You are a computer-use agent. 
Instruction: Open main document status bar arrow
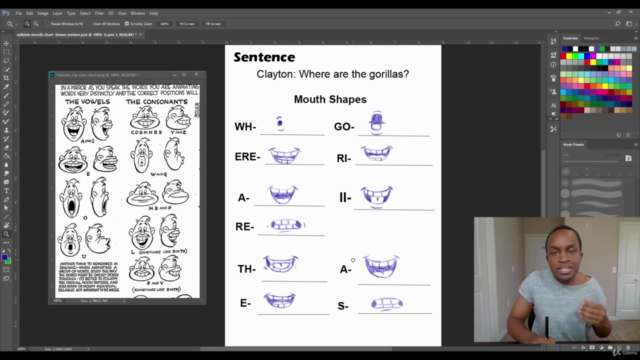(88, 349)
